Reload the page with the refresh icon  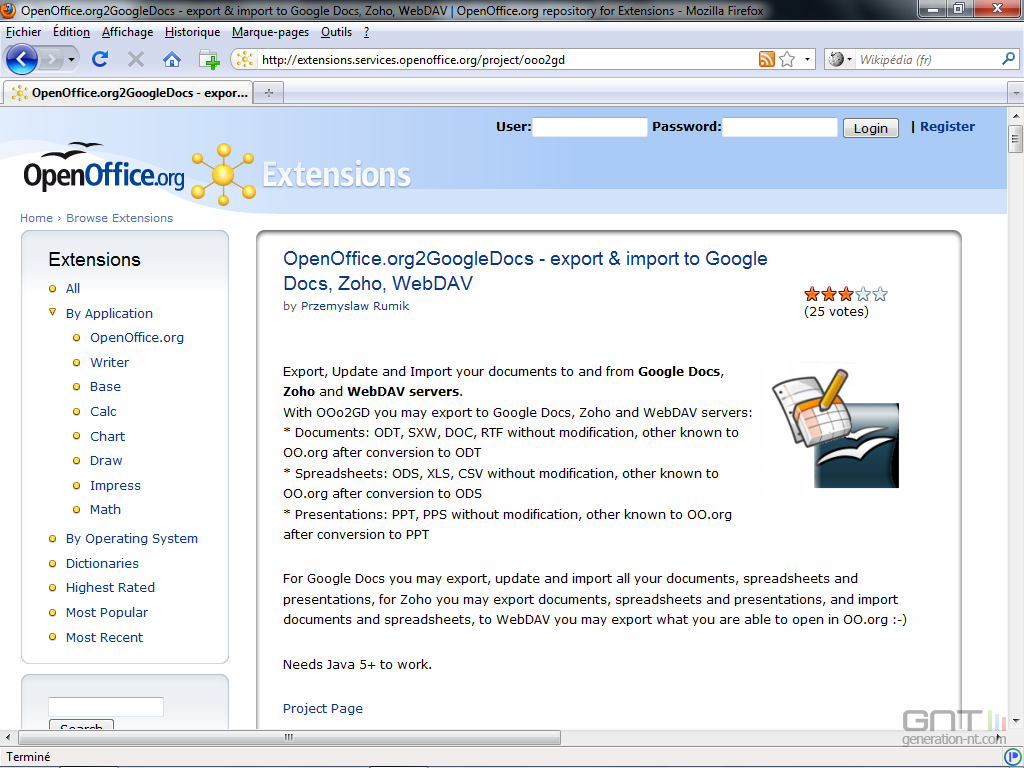point(100,60)
